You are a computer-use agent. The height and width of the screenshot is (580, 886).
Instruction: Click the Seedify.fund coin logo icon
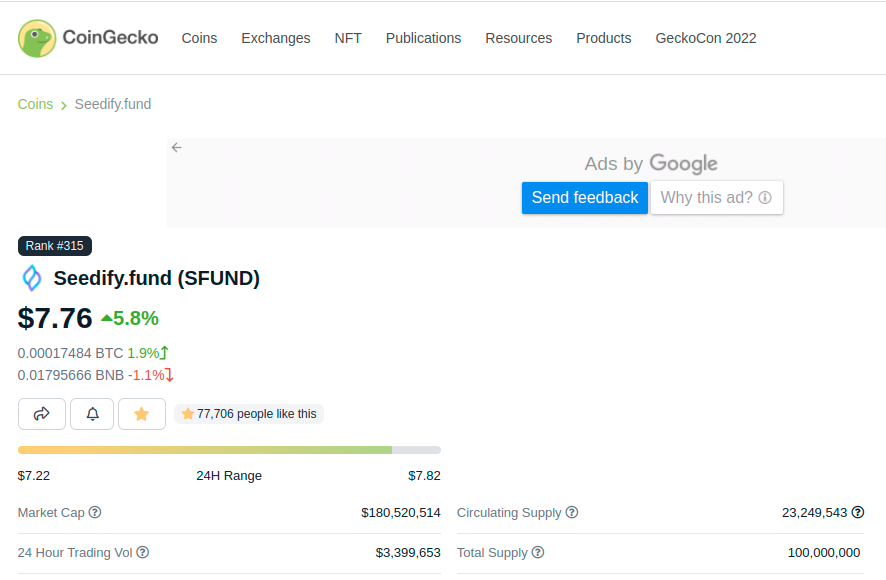pos(32,278)
